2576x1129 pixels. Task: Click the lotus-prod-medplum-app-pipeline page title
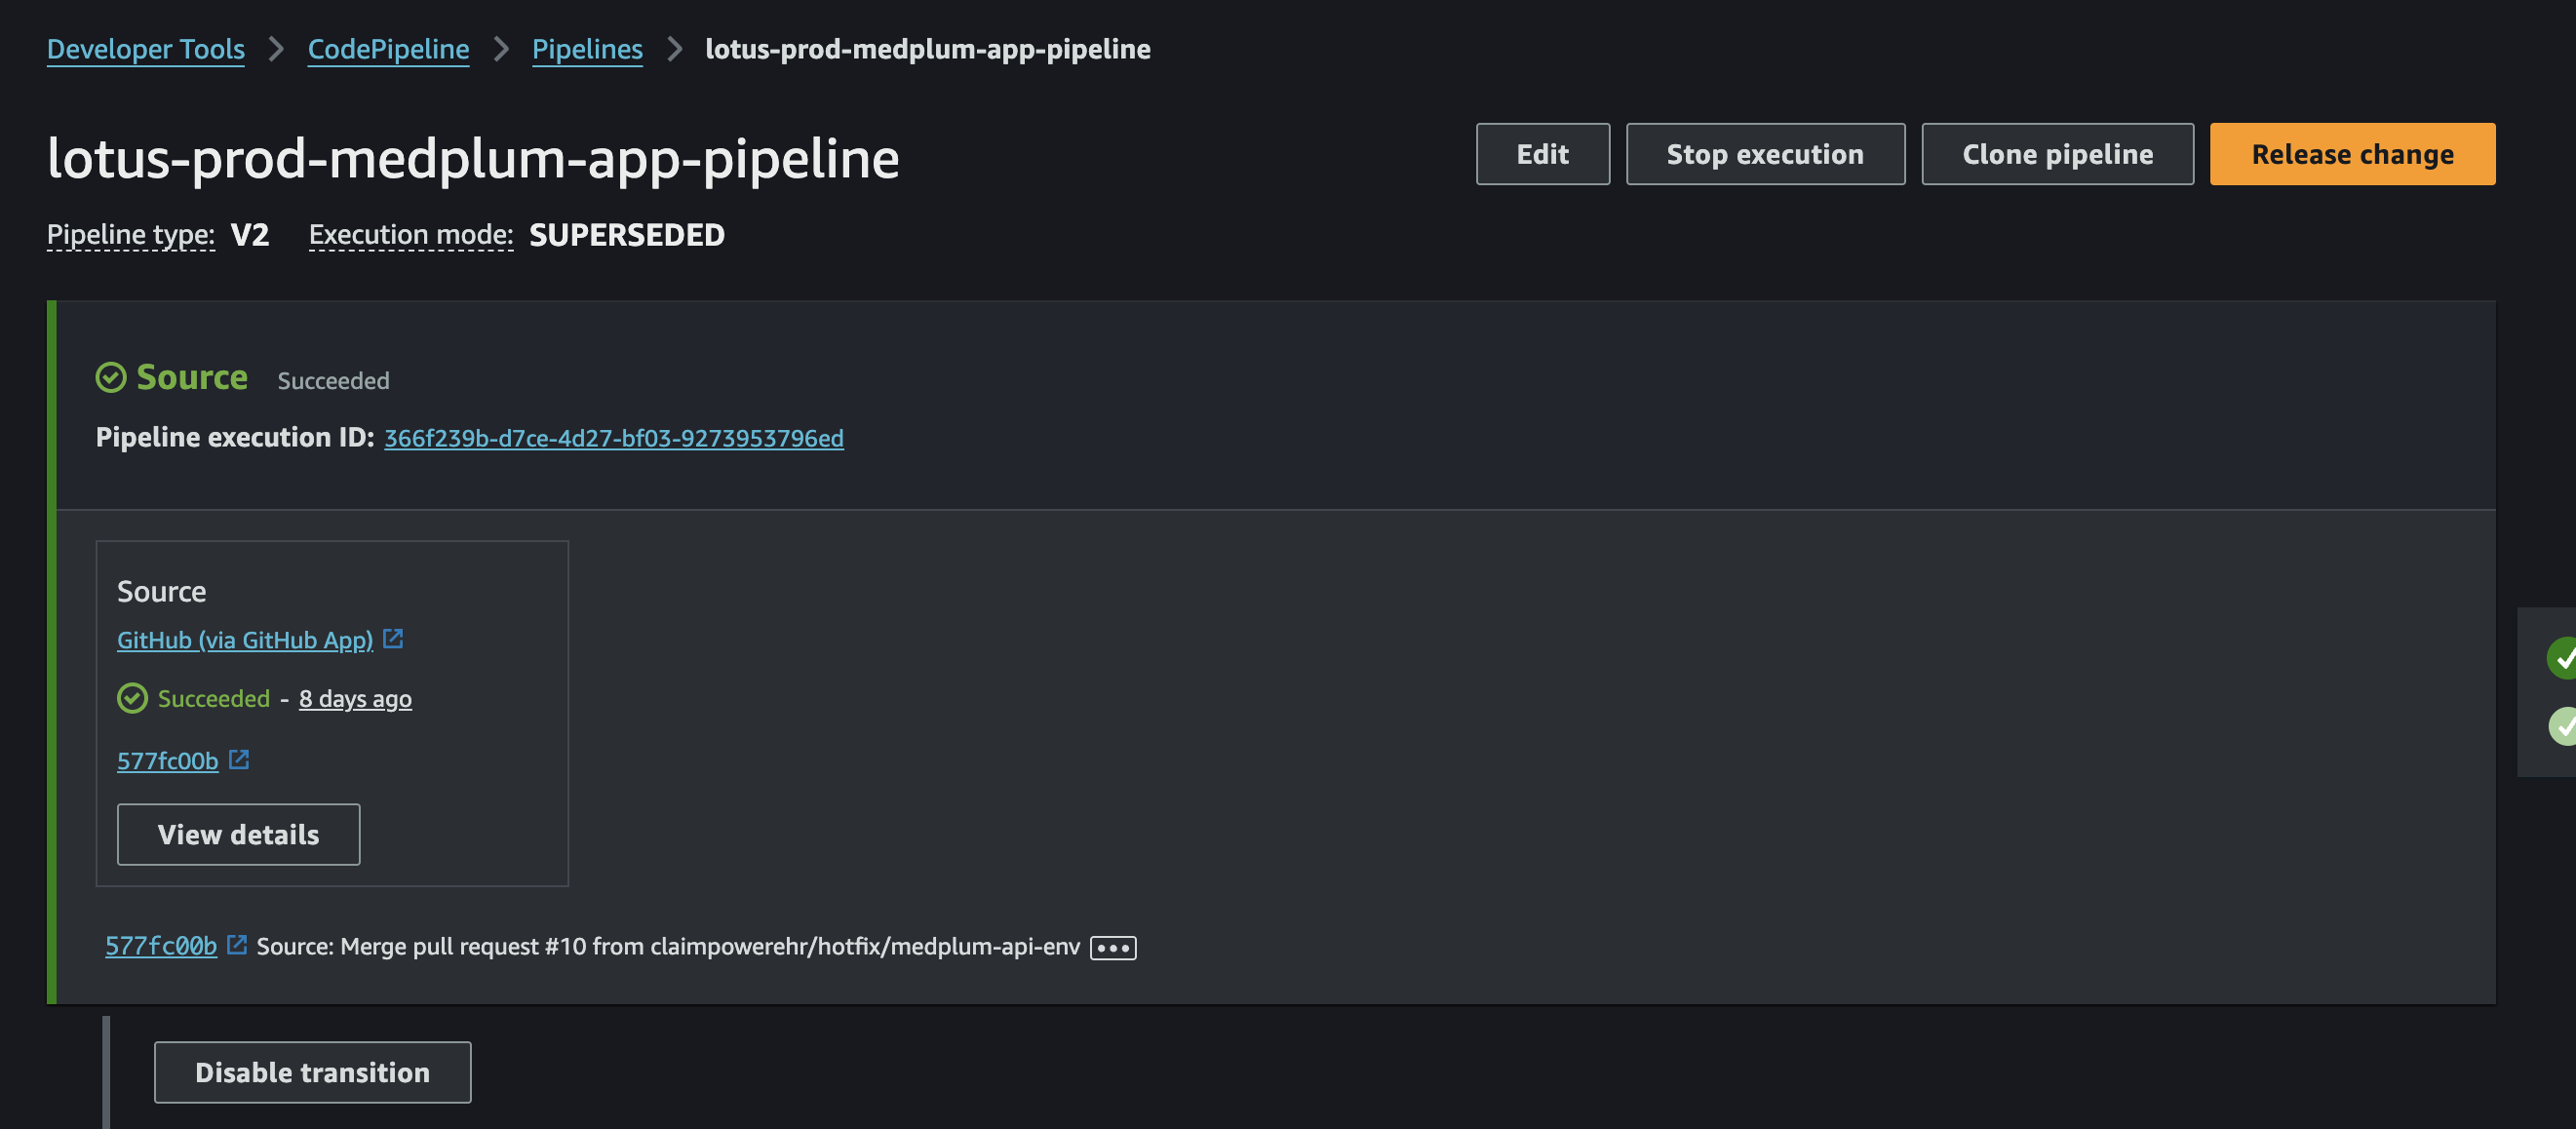pos(473,158)
